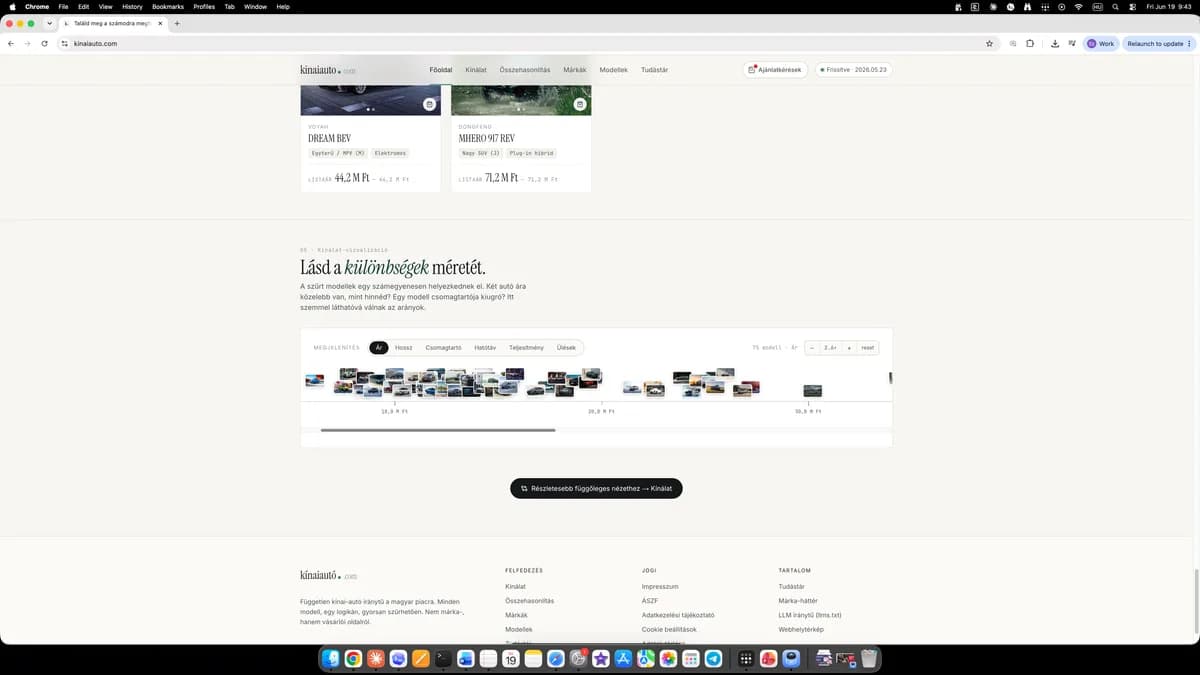Decrease zoom with the minus button
Image resolution: width=1200 pixels, height=675 pixels.
pos(812,348)
